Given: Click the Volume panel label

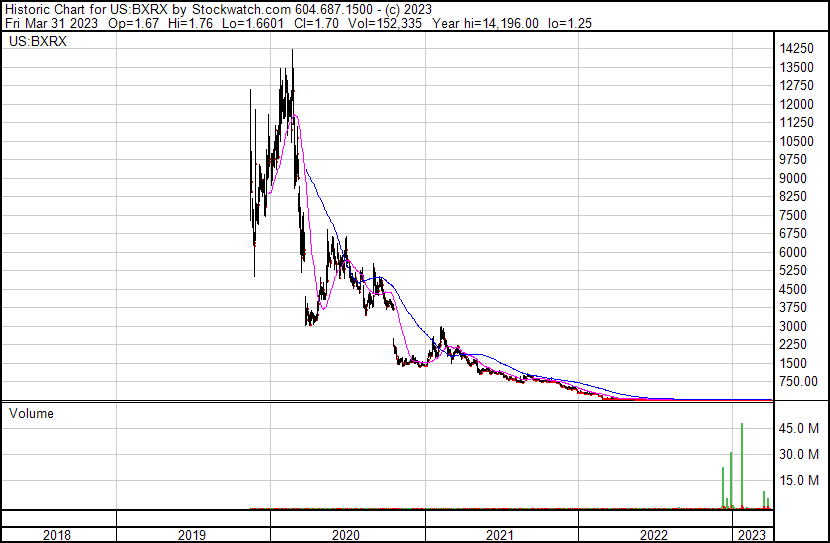Looking at the screenshot, I should point(31,413).
